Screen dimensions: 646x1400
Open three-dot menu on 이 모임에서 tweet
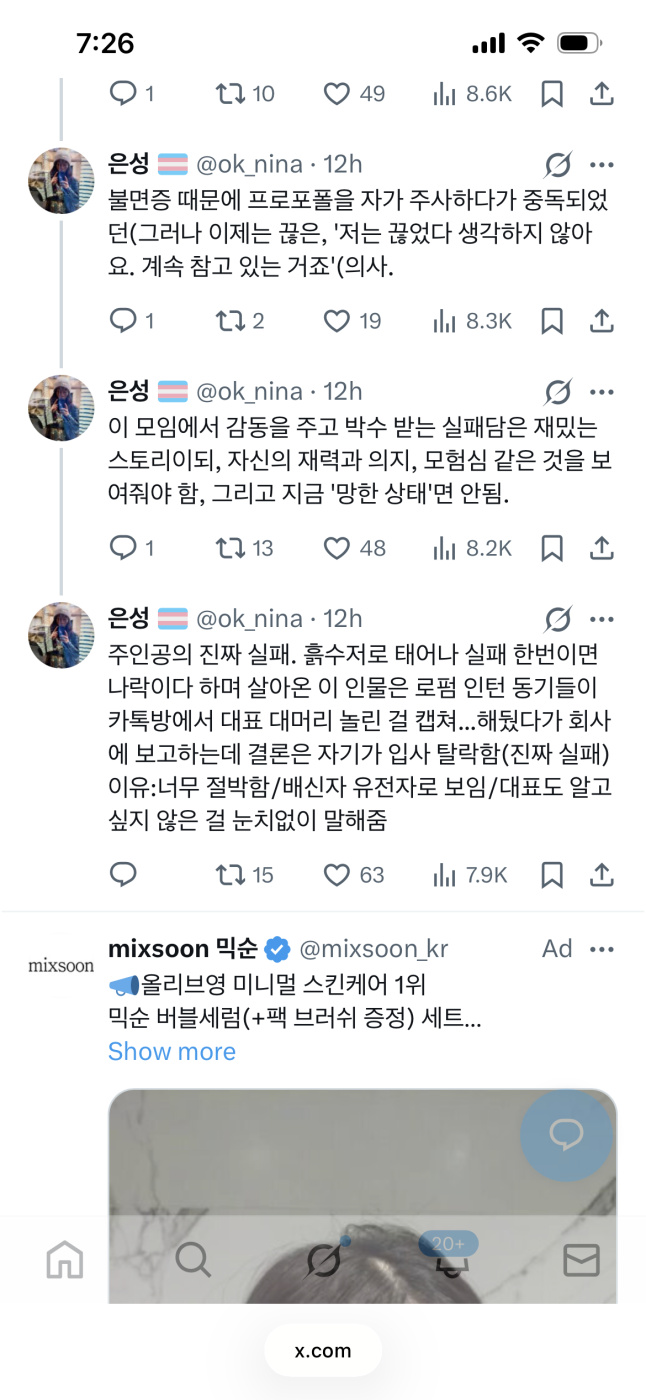pyautogui.click(x=601, y=392)
